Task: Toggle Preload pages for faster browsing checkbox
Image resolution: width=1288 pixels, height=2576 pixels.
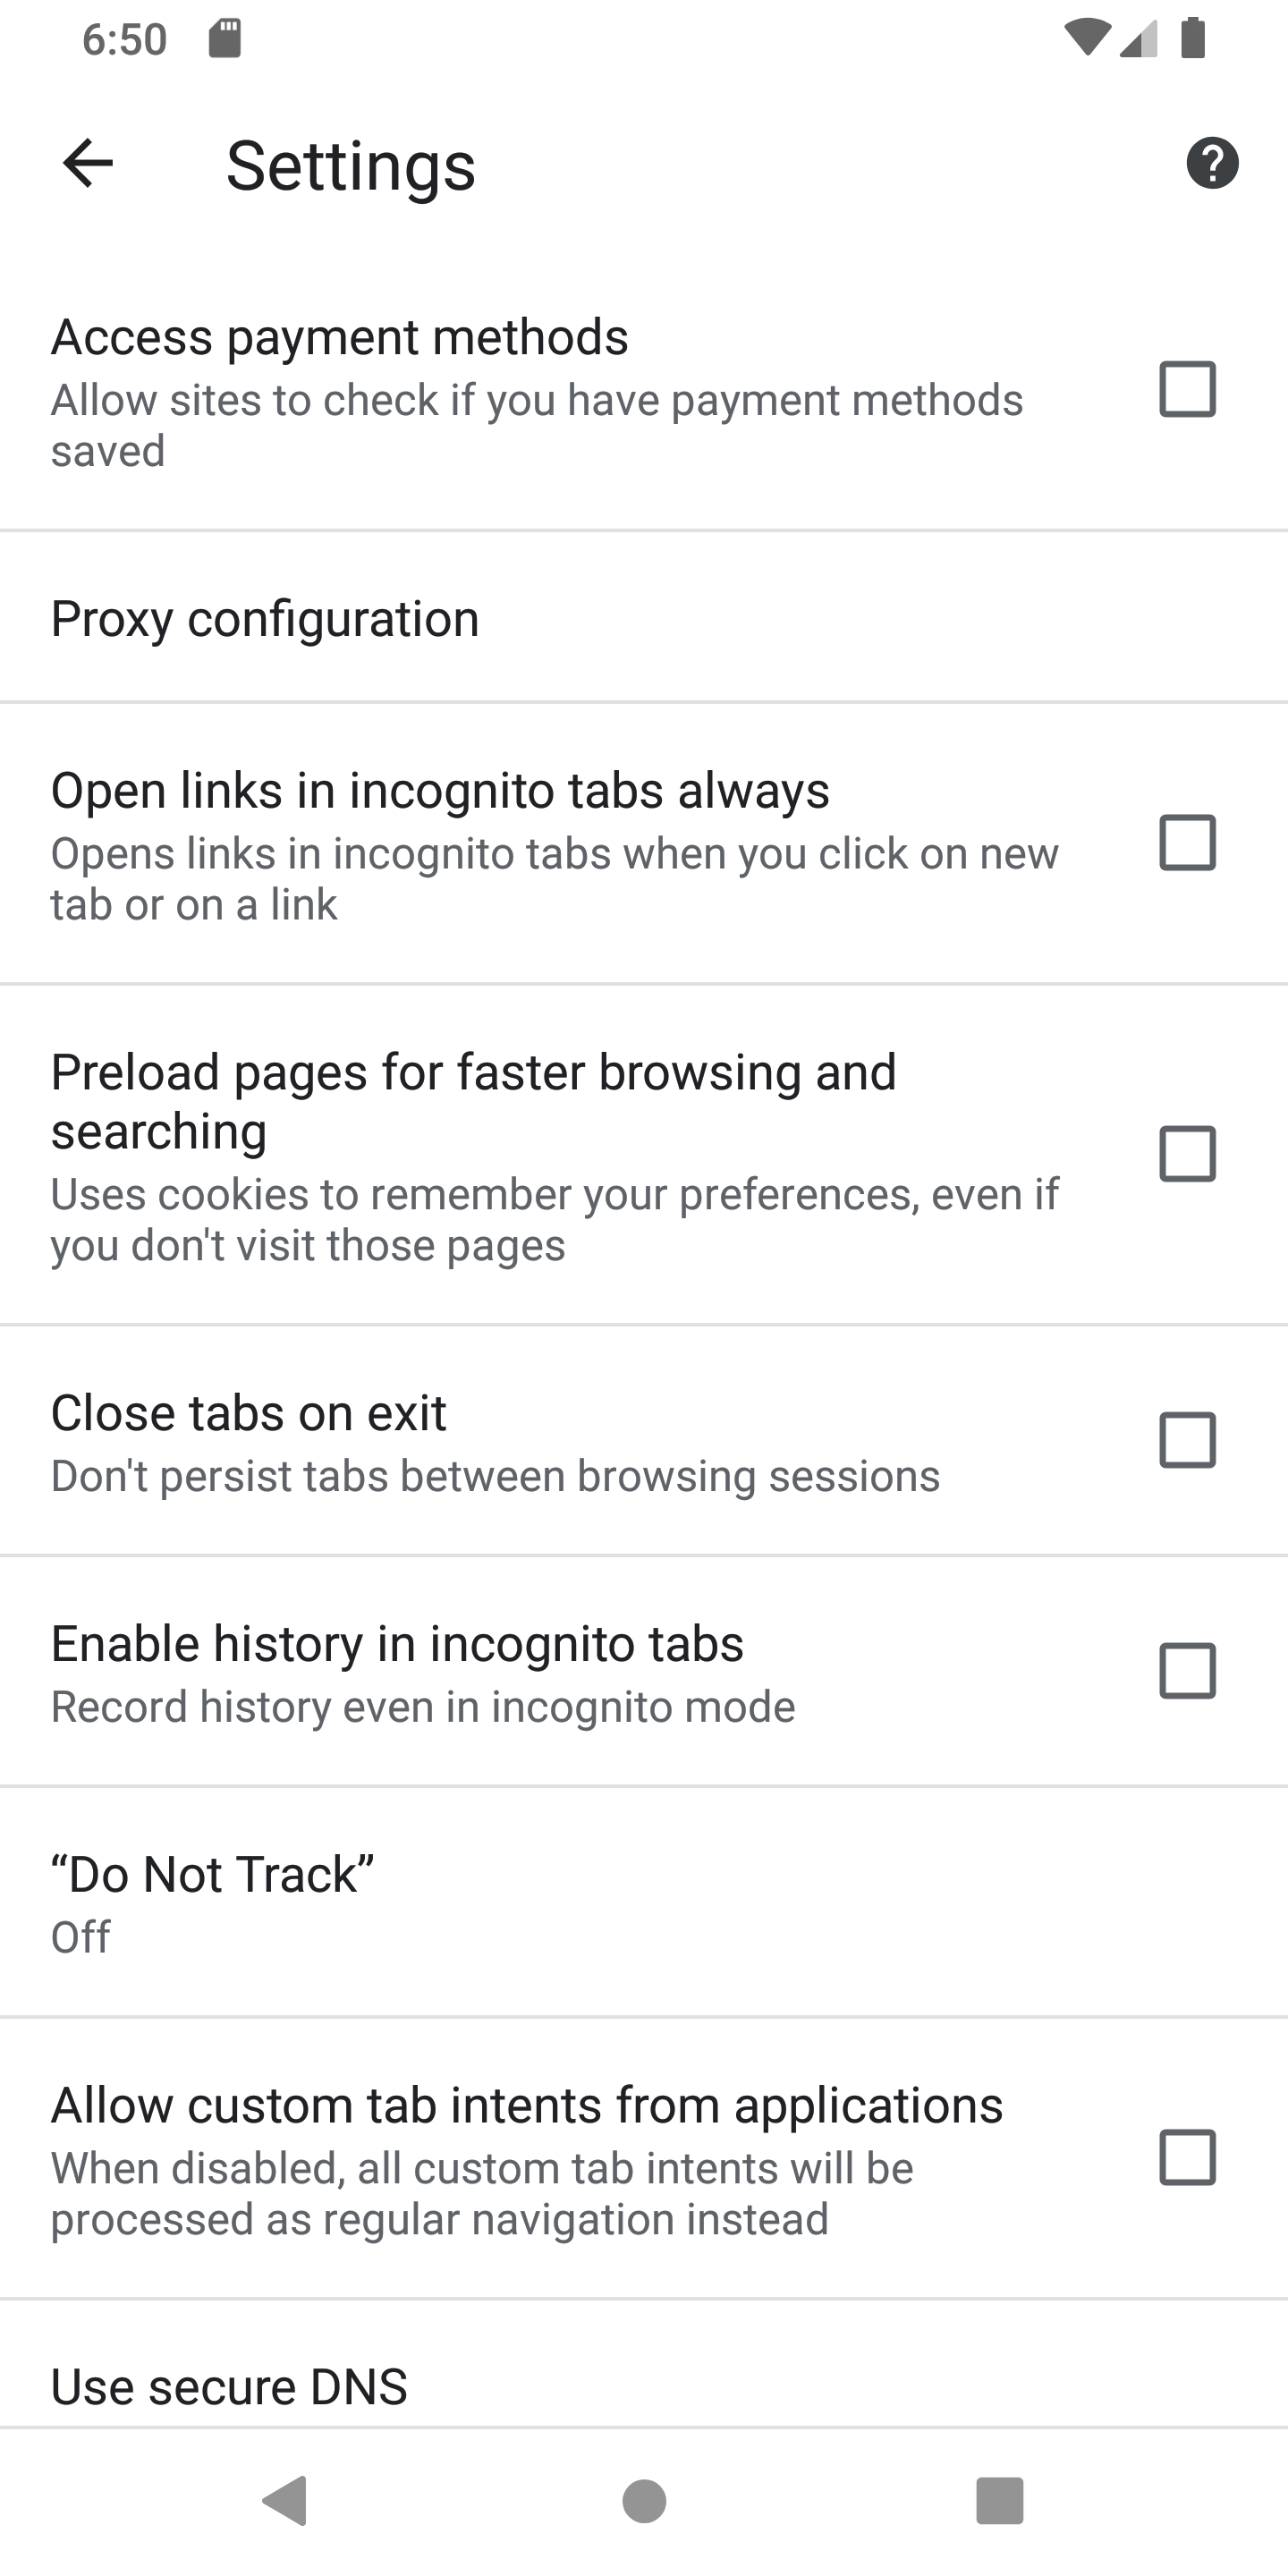Action: coord(1187,1154)
